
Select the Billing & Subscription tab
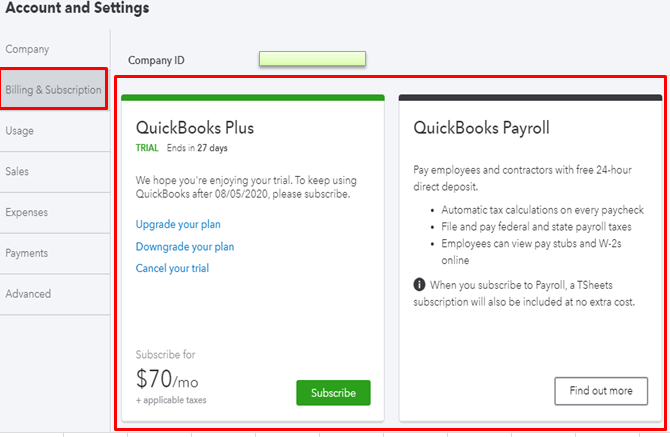point(53,90)
